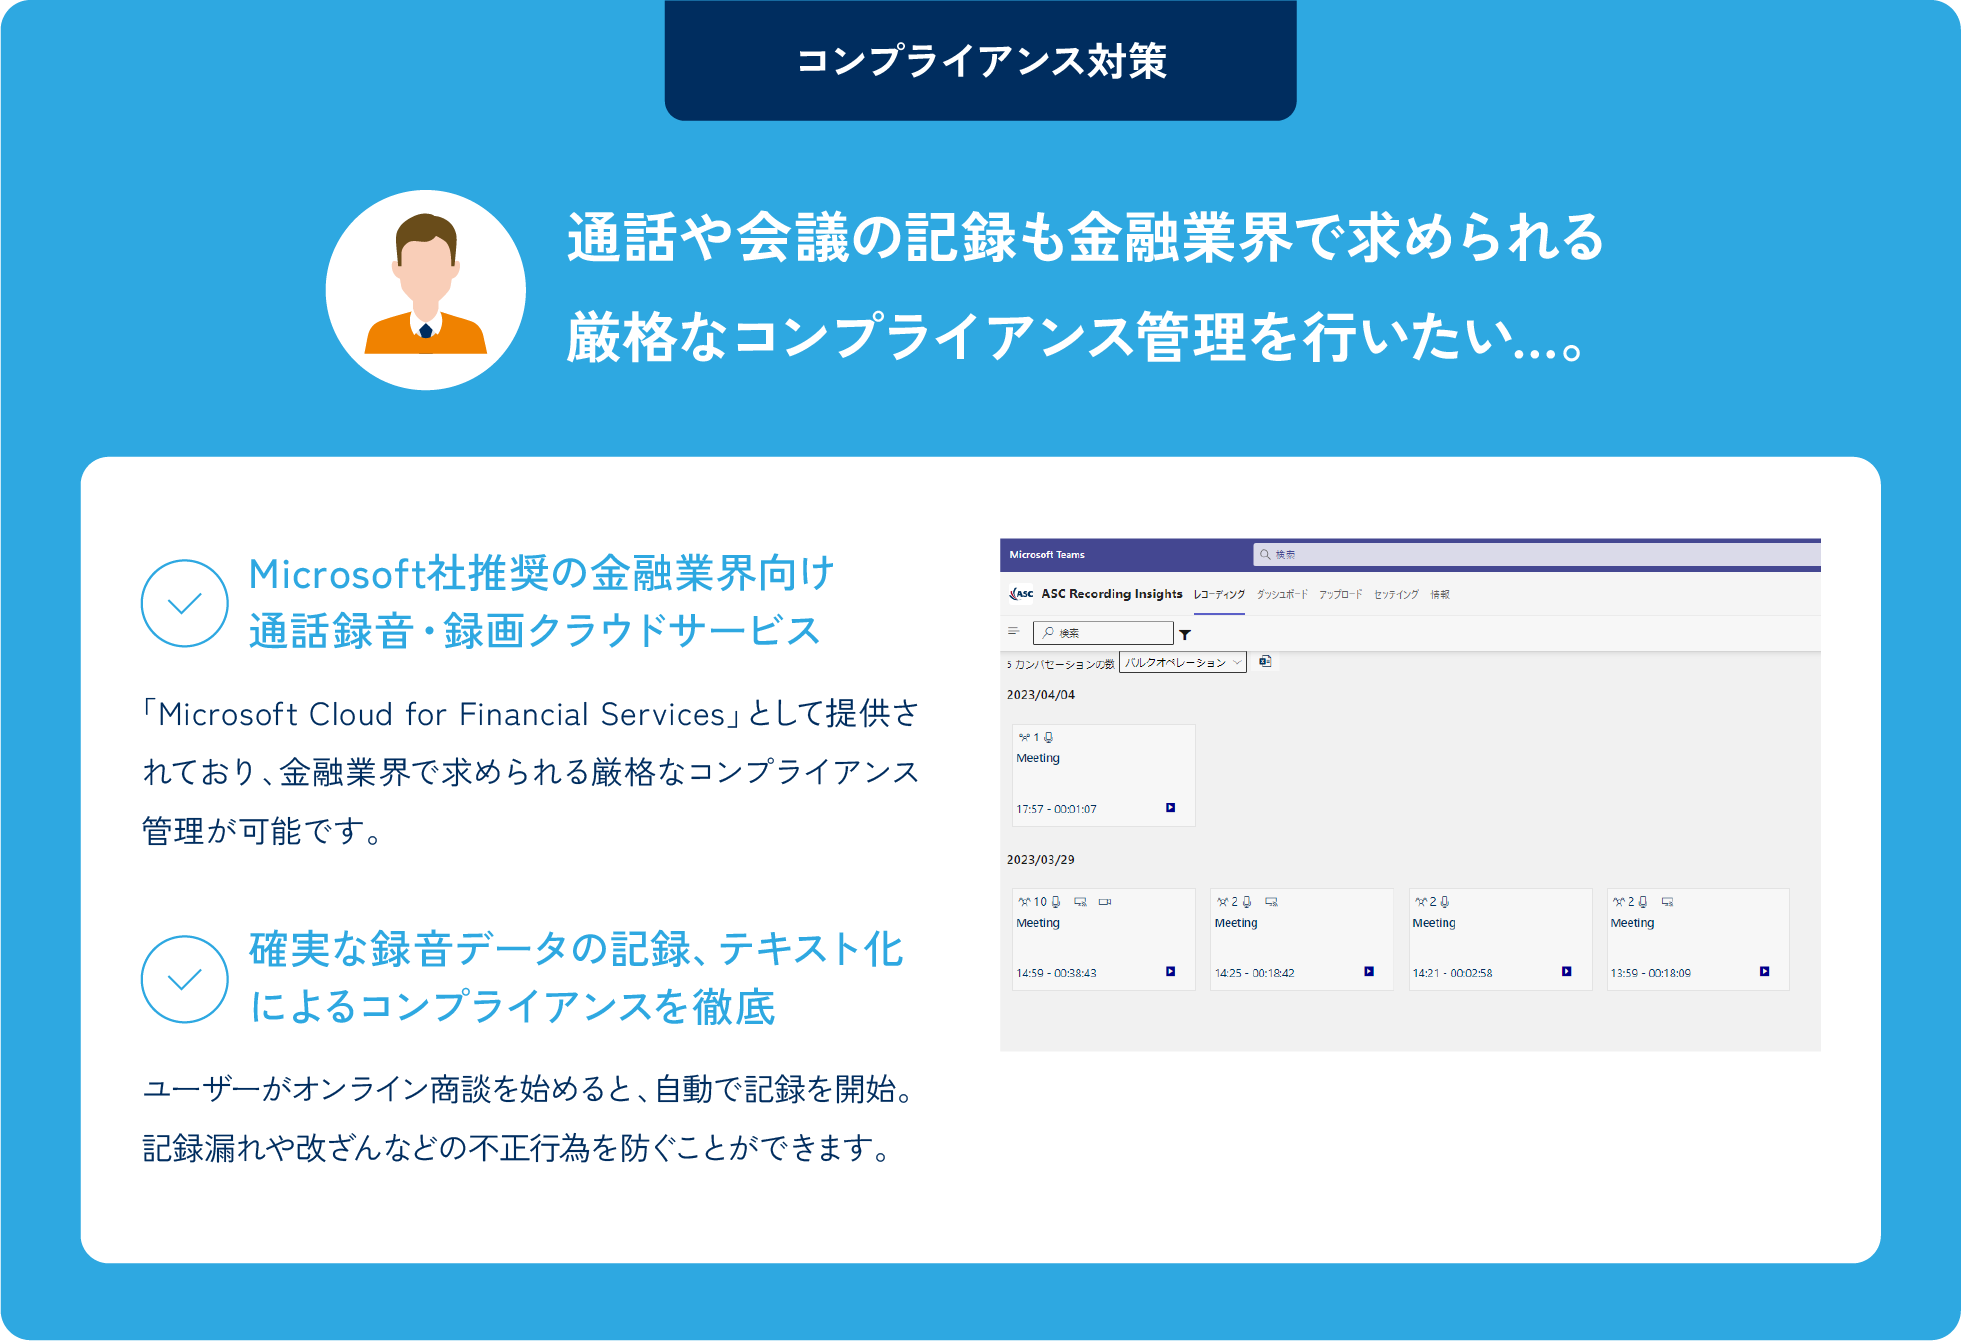The width and height of the screenshot is (1961, 1341).
Task: Click the 14:59 - 00:38:43 duration text
Action: (1056, 973)
